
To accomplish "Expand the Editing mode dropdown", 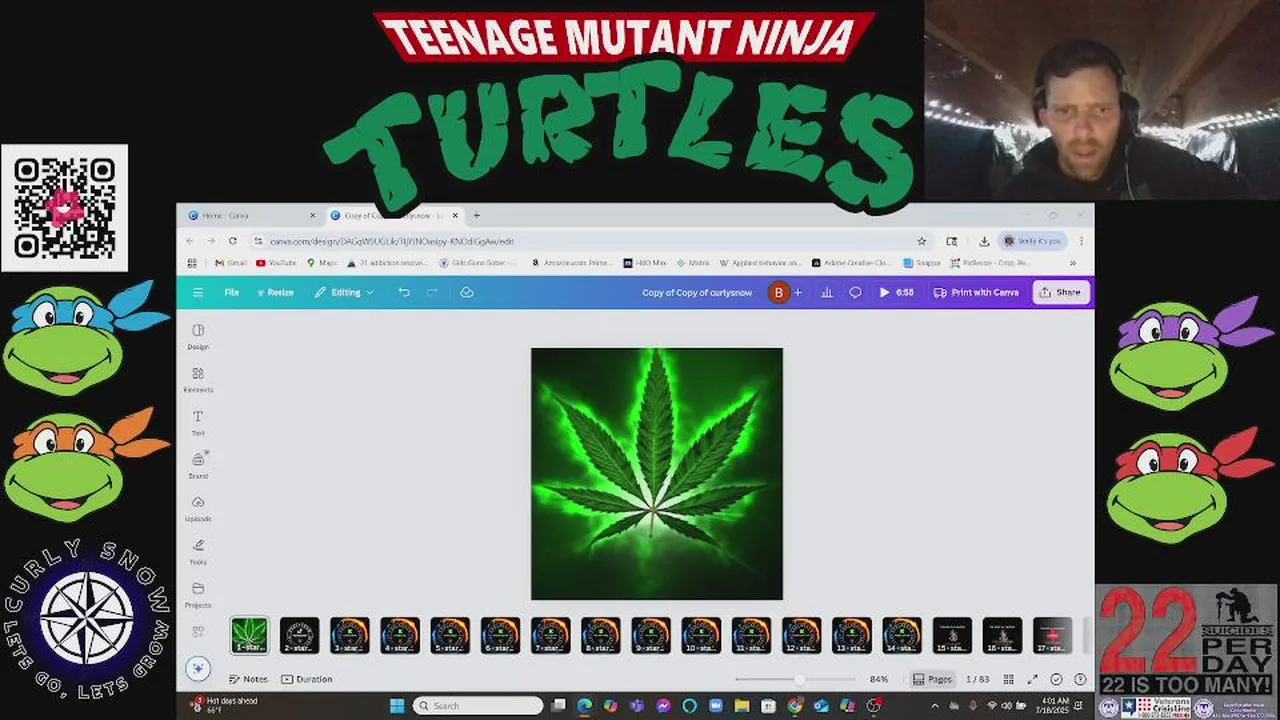I will tap(344, 292).
